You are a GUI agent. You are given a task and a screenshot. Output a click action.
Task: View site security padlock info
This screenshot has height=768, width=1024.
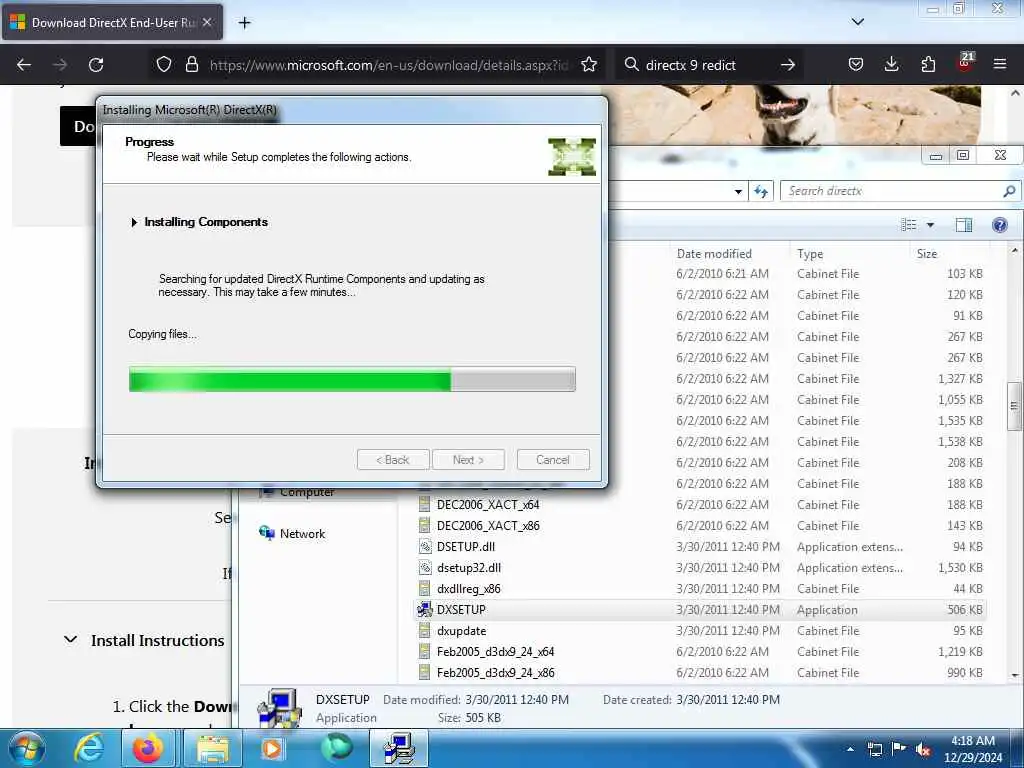(x=191, y=65)
